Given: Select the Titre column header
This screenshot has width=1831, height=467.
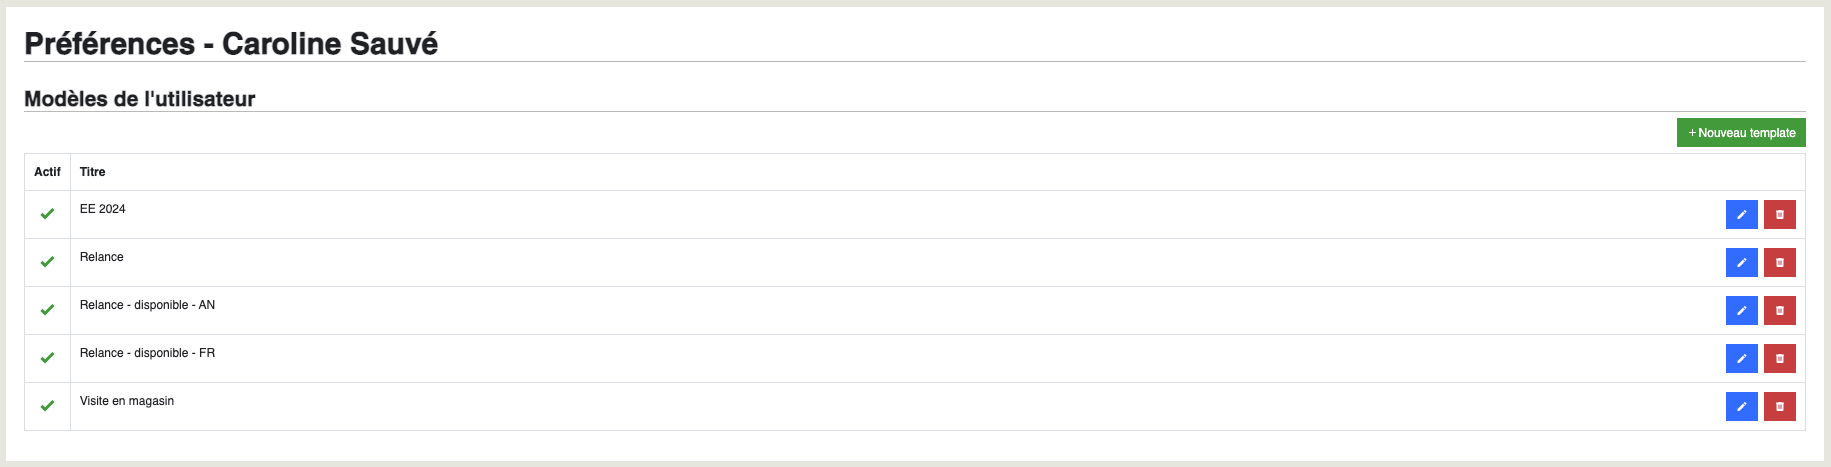Looking at the screenshot, I should click(92, 172).
